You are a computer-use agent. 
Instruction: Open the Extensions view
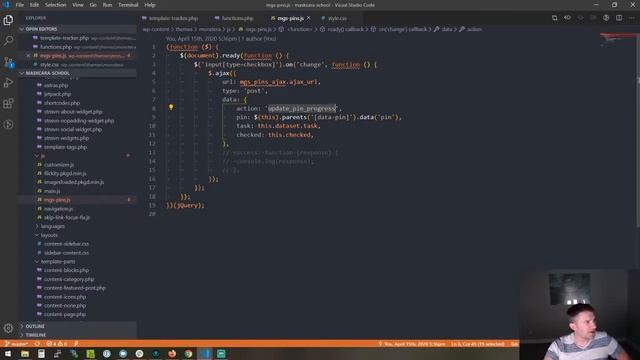[x=8, y=103]
